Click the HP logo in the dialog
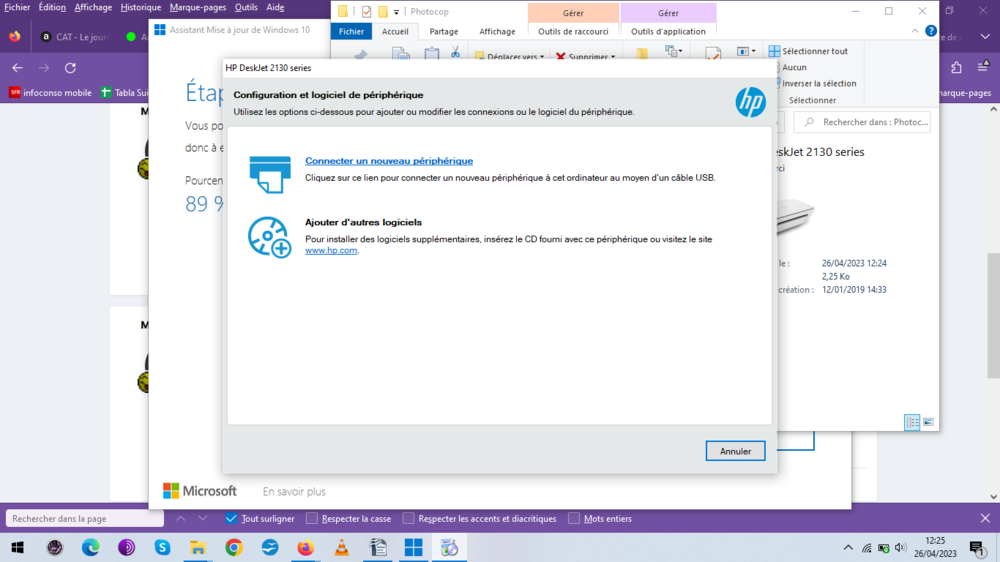The width and height of the screenshot is (1000, 562). tap(750, 101)
